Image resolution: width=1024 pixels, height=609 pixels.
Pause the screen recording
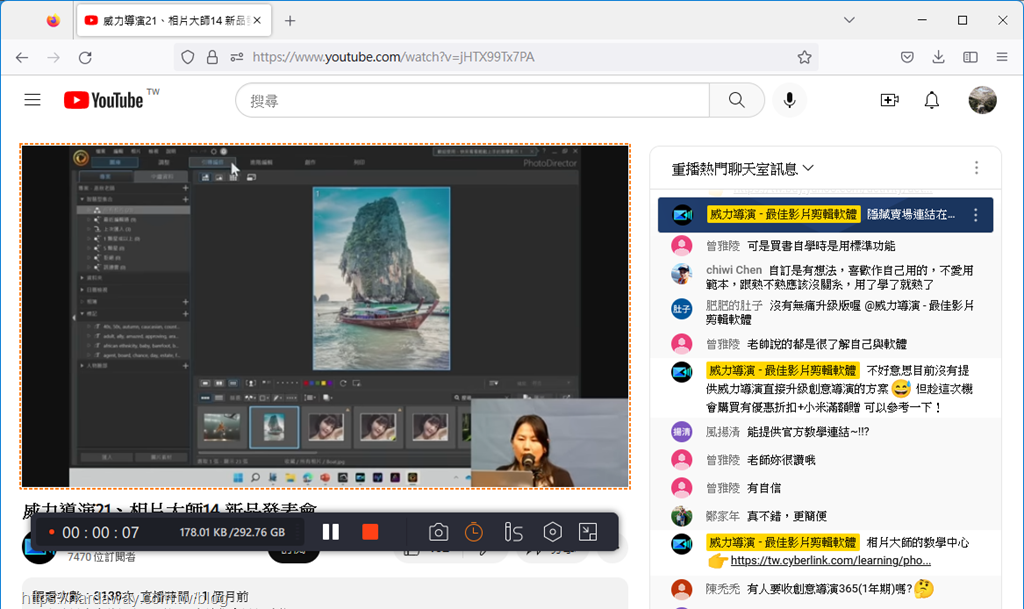(x=330, y=532)
